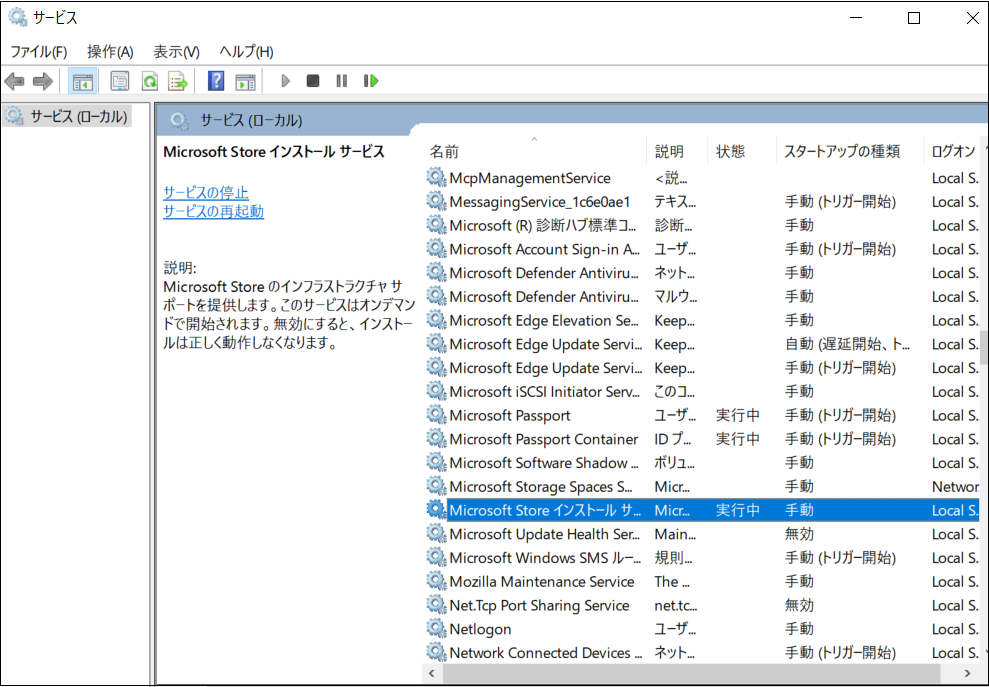The image size is (989, 687).
Task: Select the Mozilla Maintenance Service row
Action: (702, 582)
